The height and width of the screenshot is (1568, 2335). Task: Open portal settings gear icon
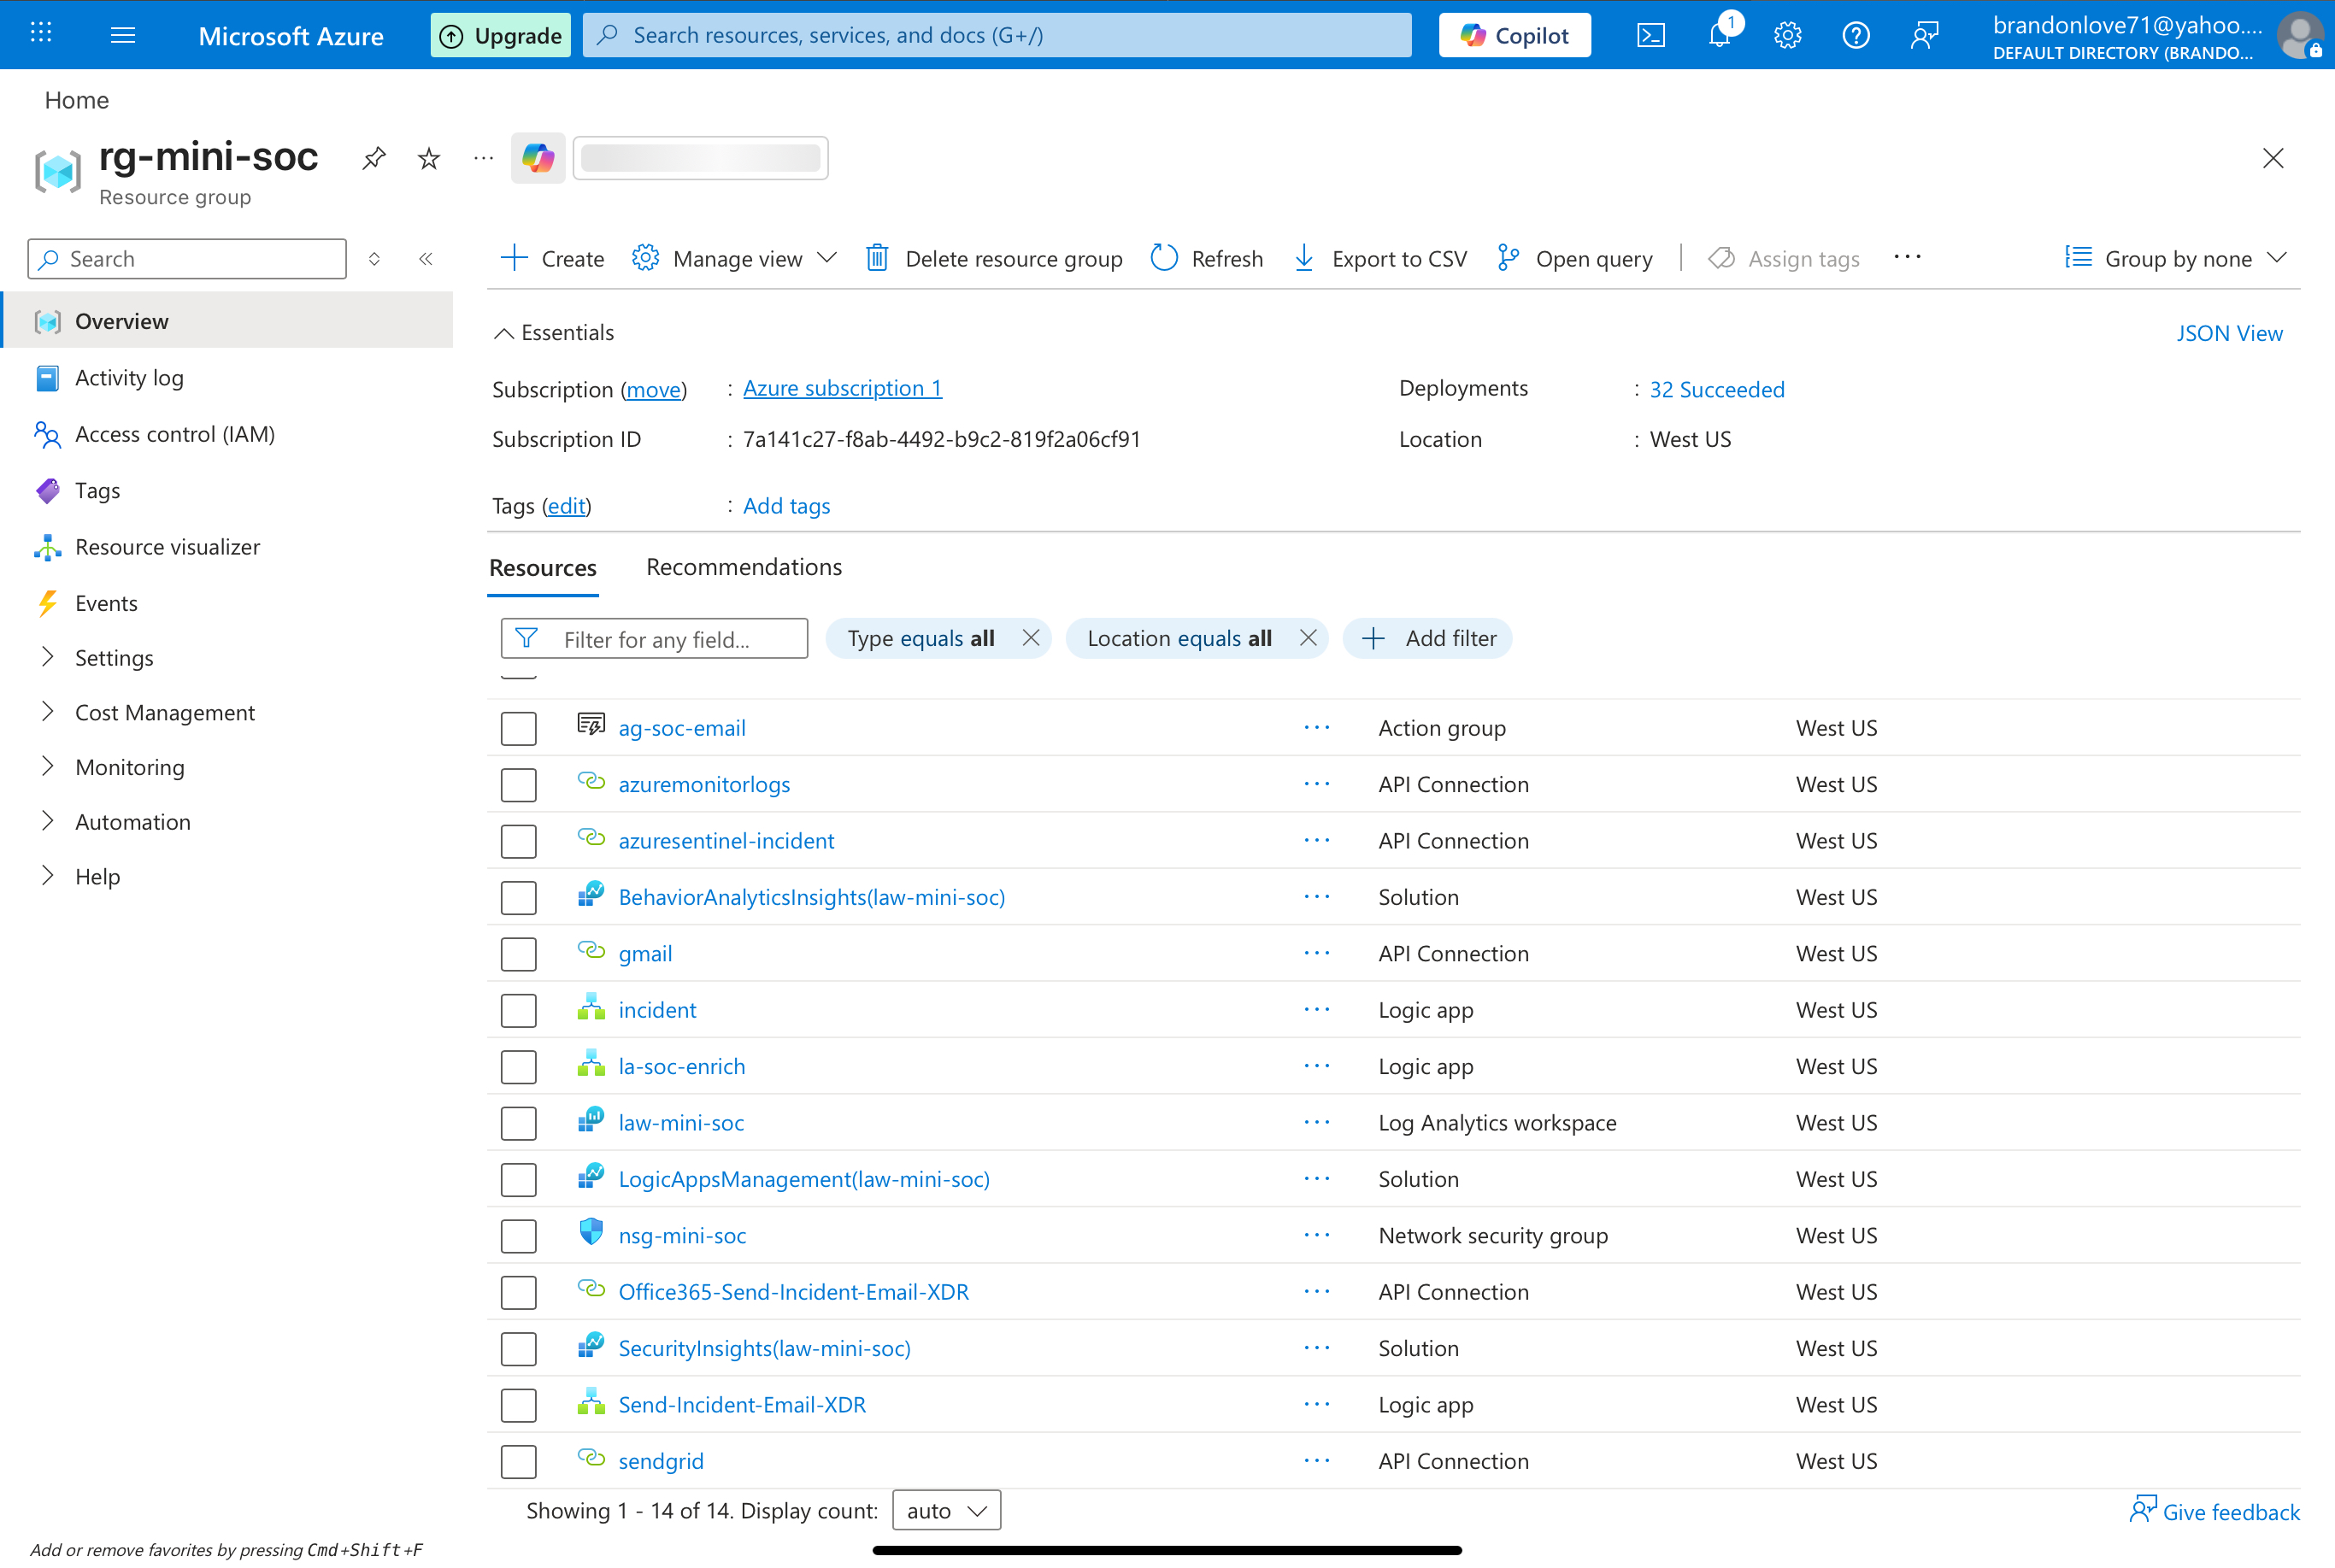click(x=1787, y=36)
